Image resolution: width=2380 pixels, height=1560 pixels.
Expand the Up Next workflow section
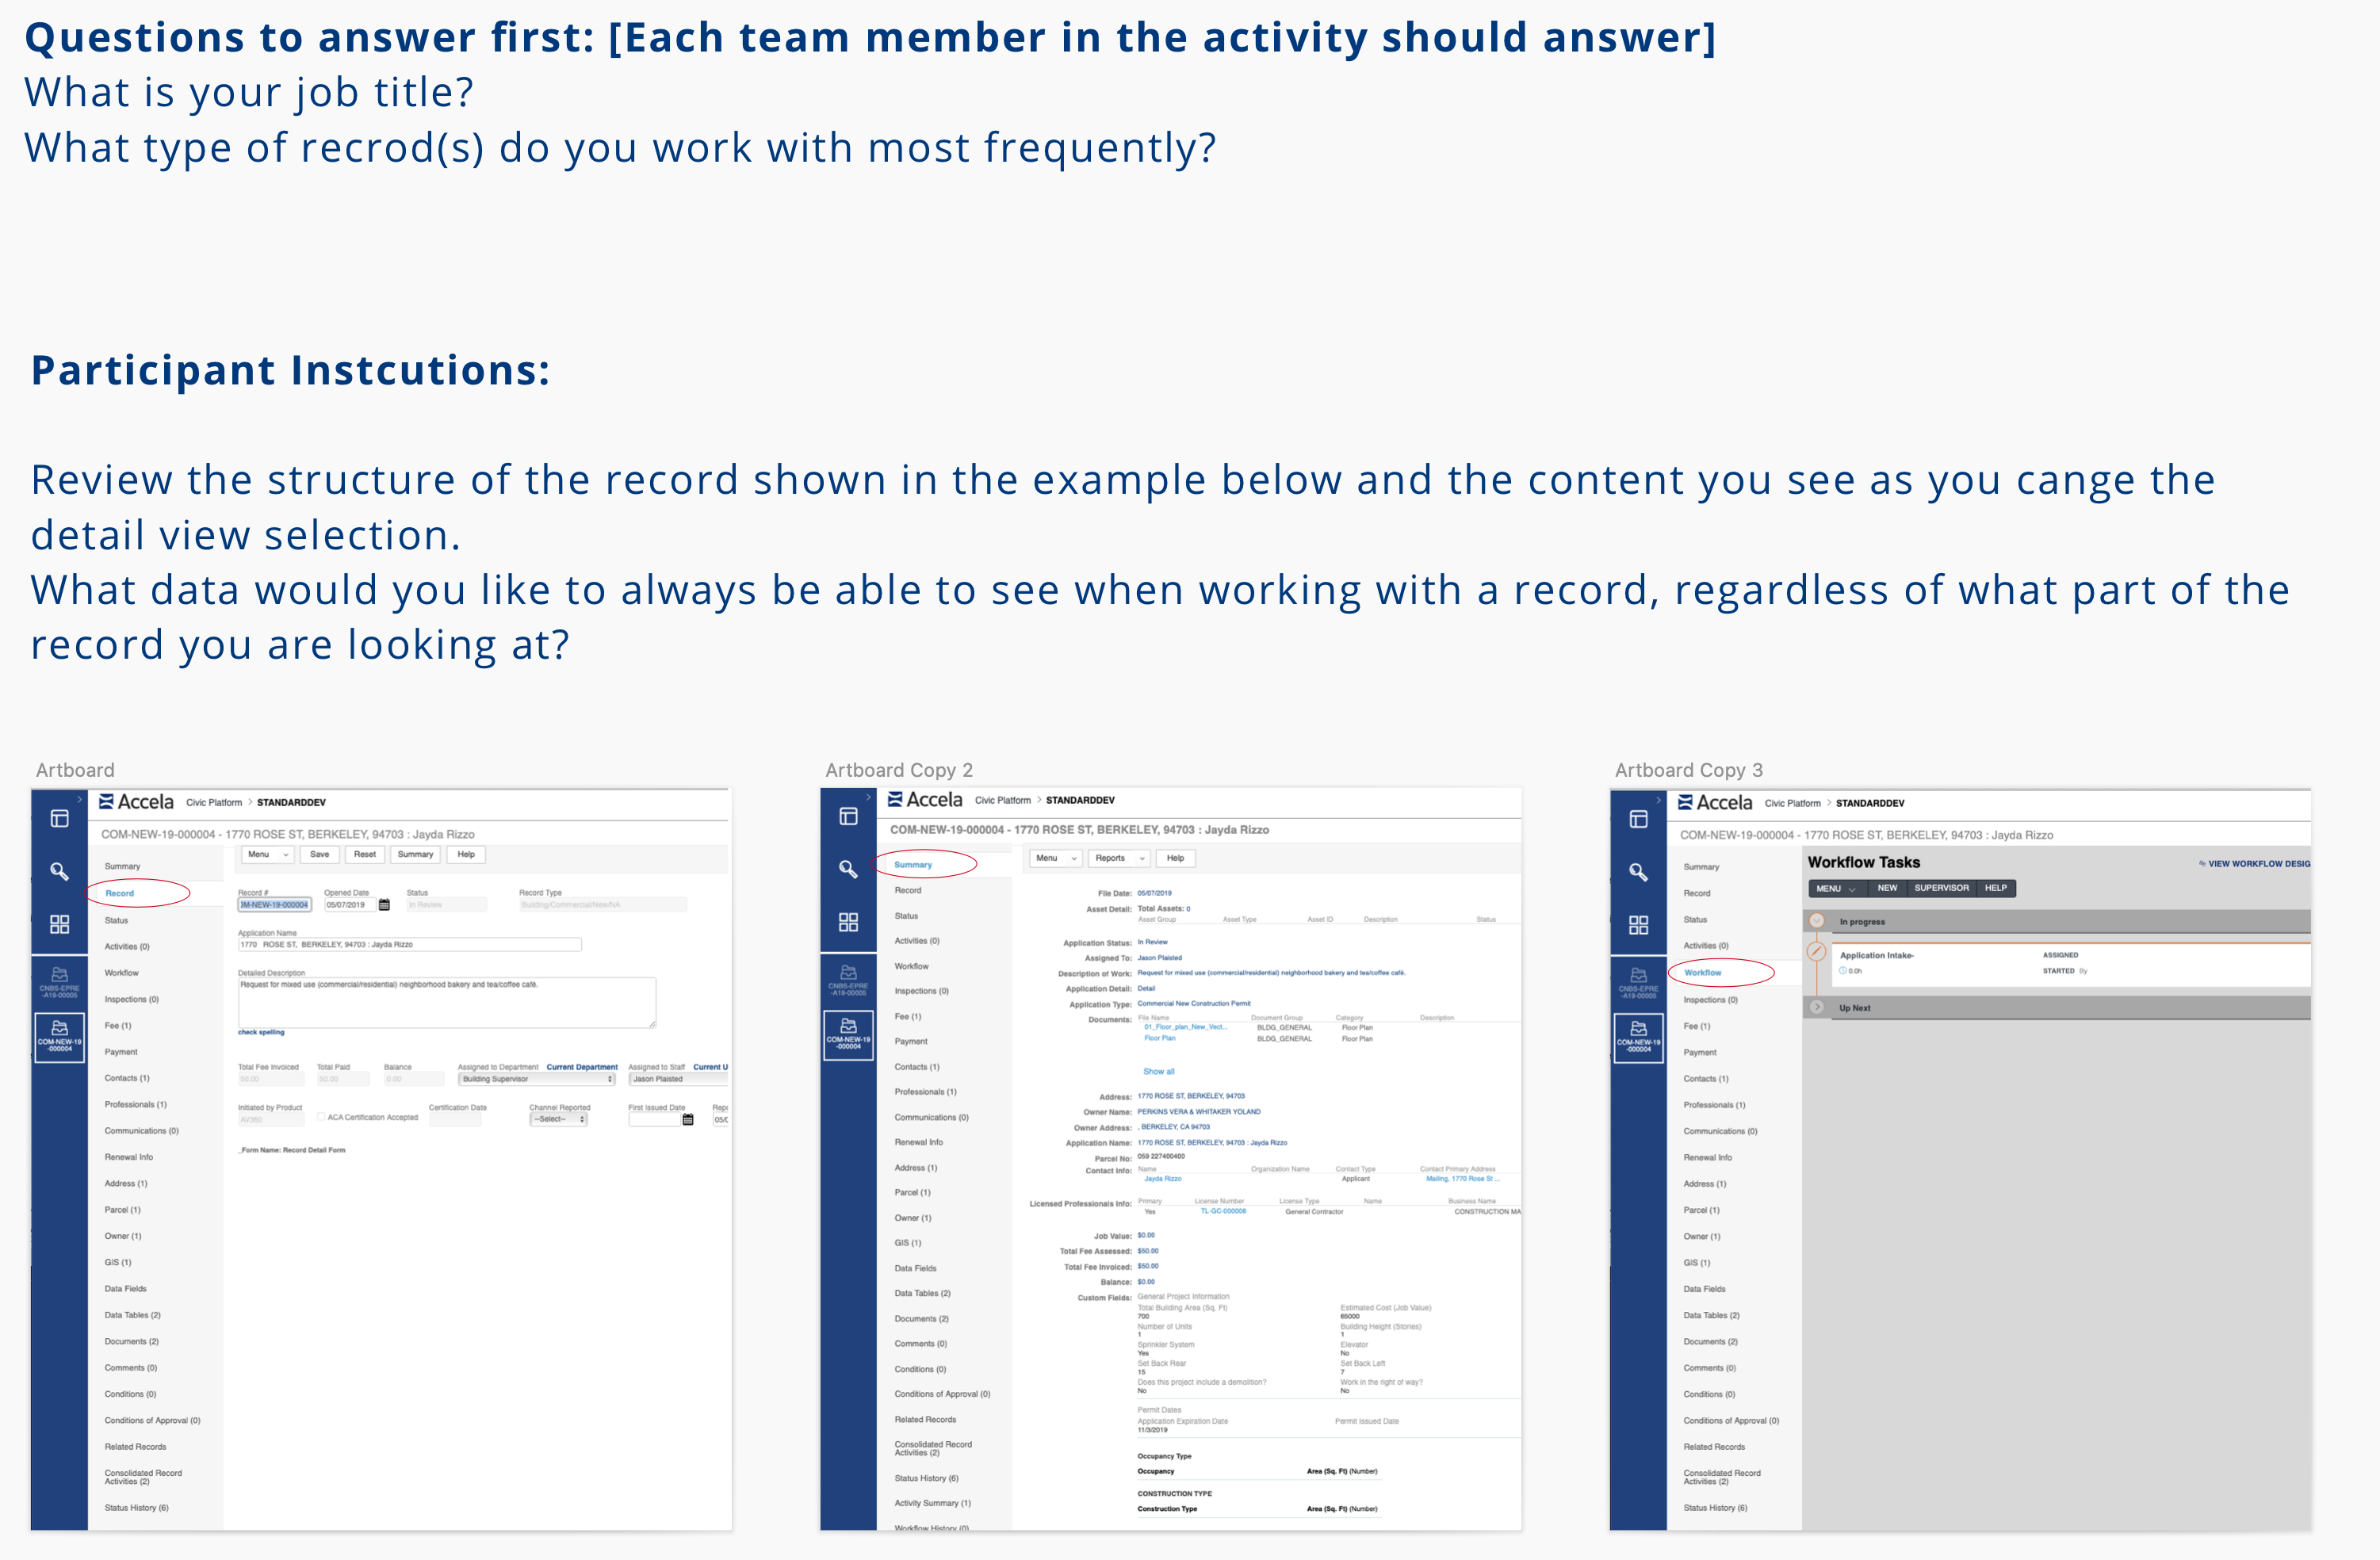point(1817,1007)
